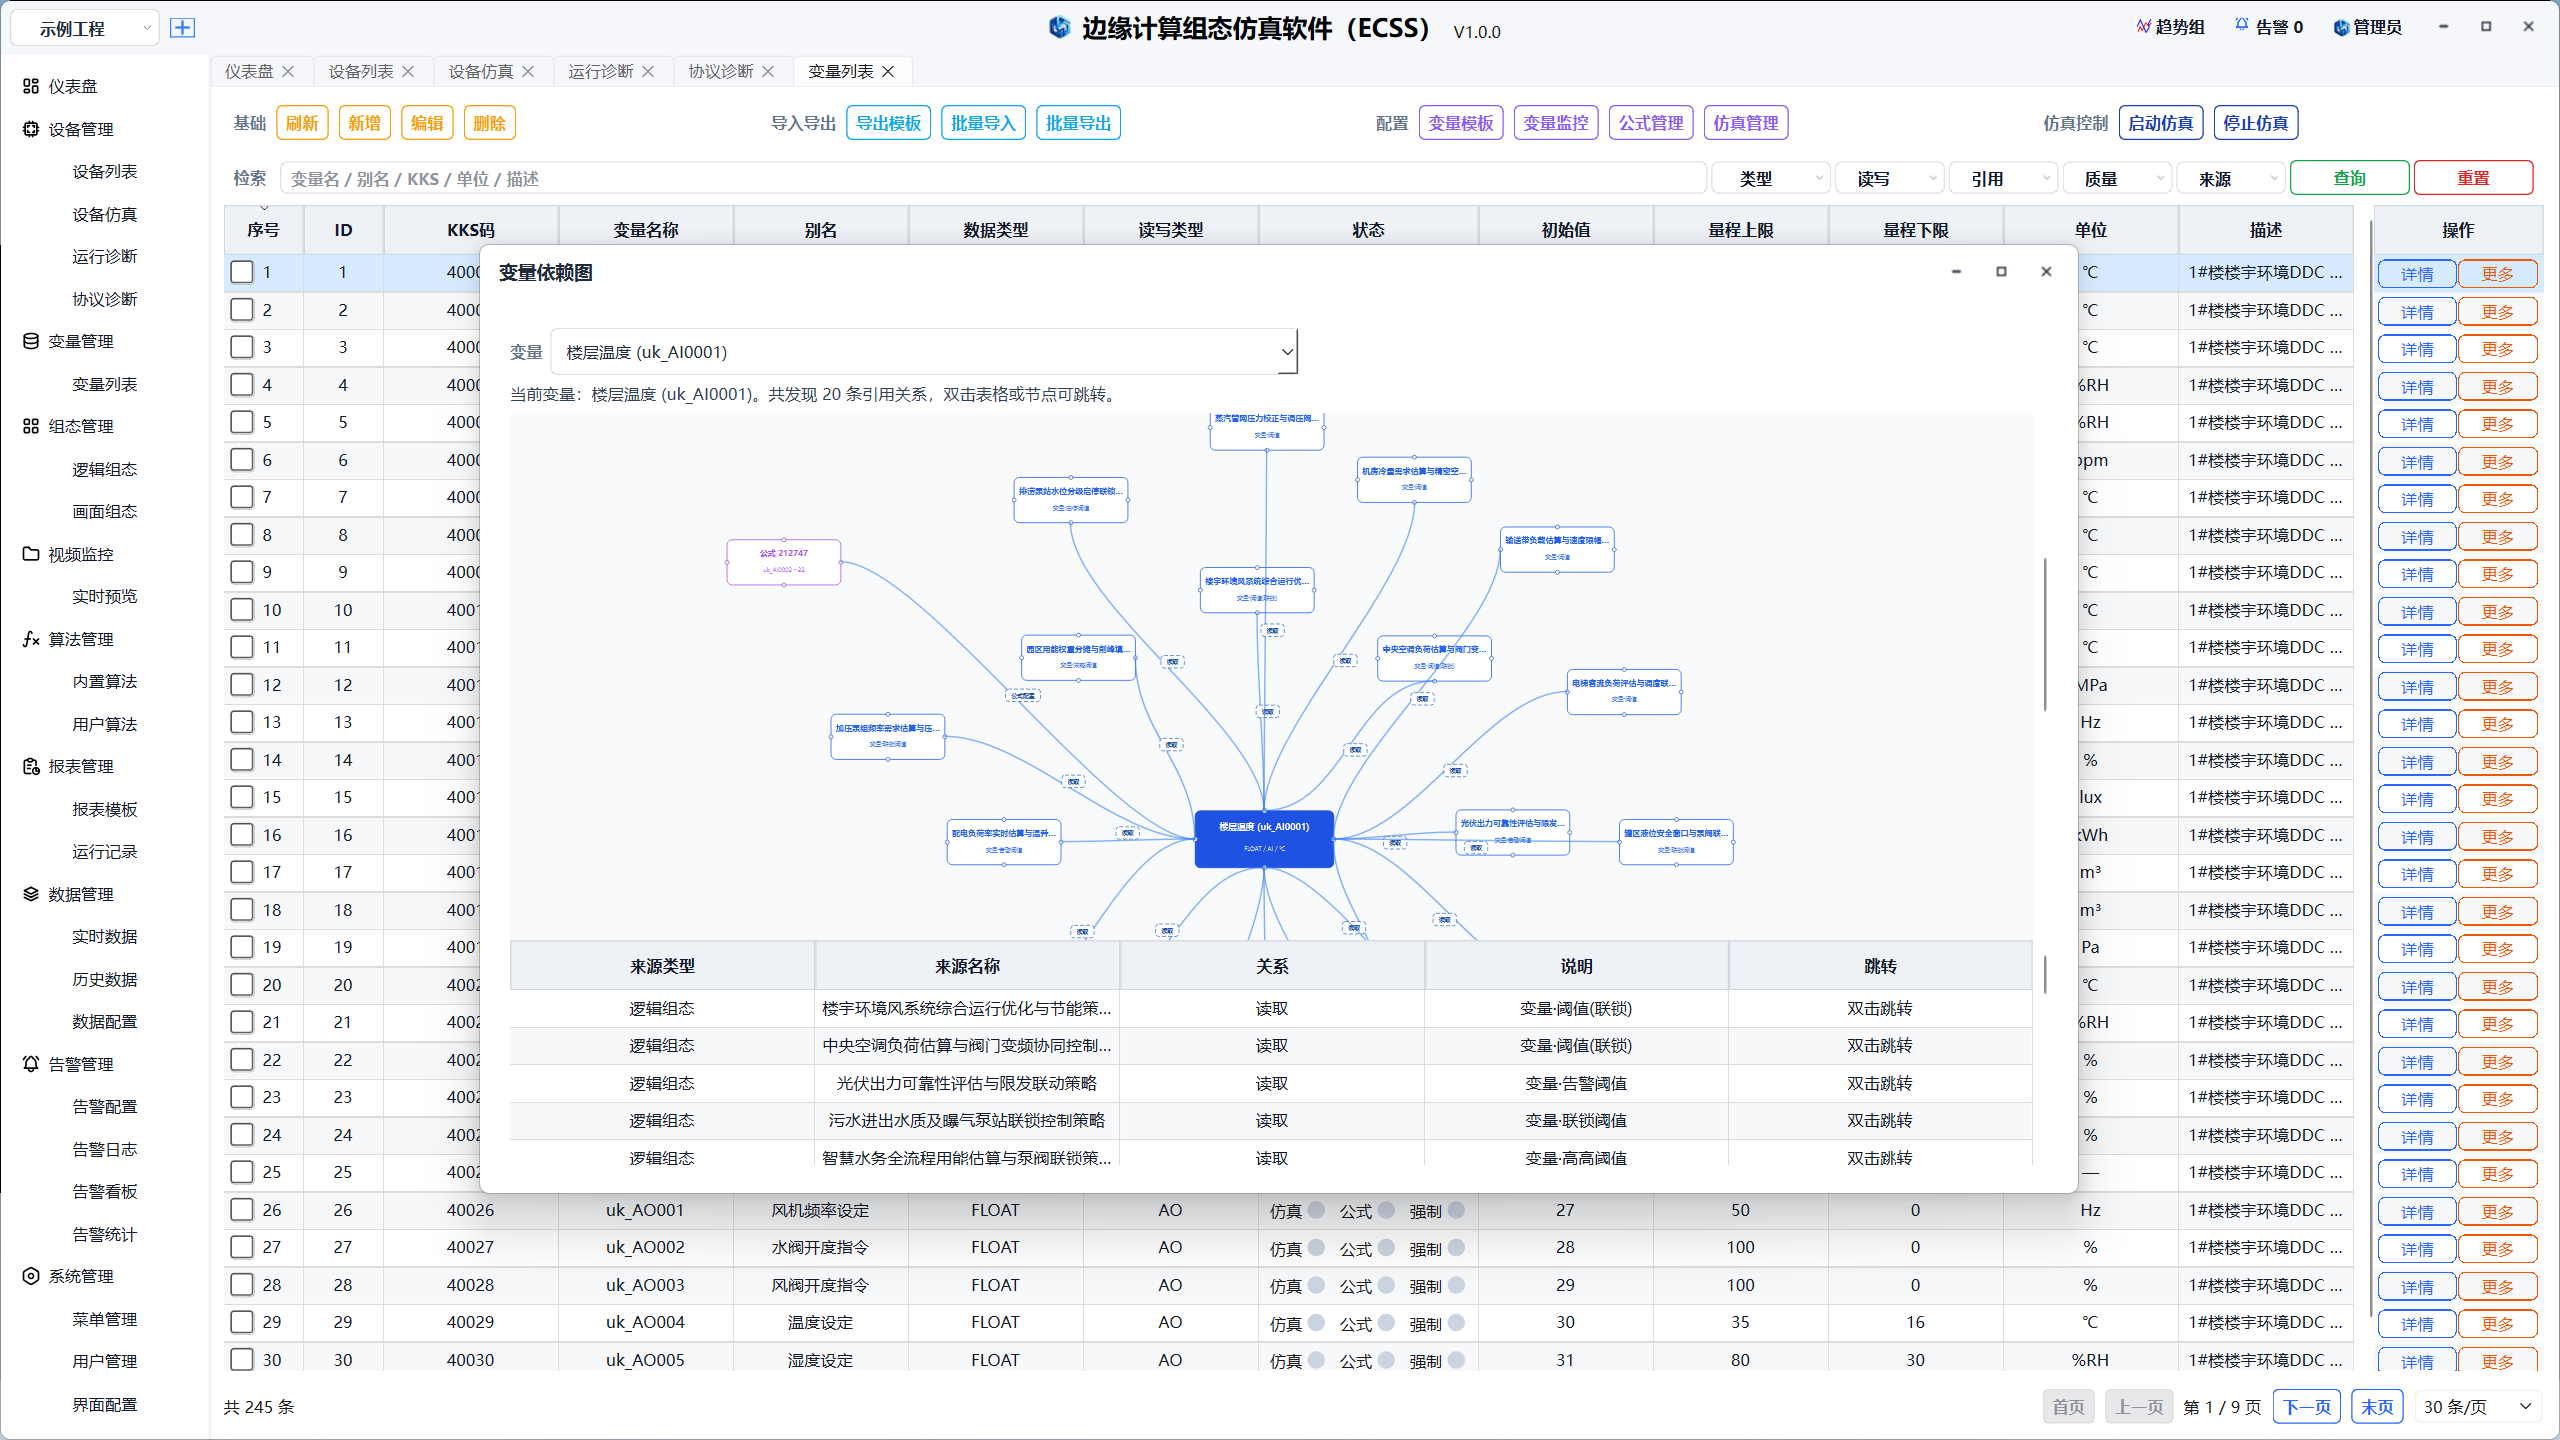Click the system management gear icon
This screenshot has width=2560, height=1440.
[x=31, y=1276]
